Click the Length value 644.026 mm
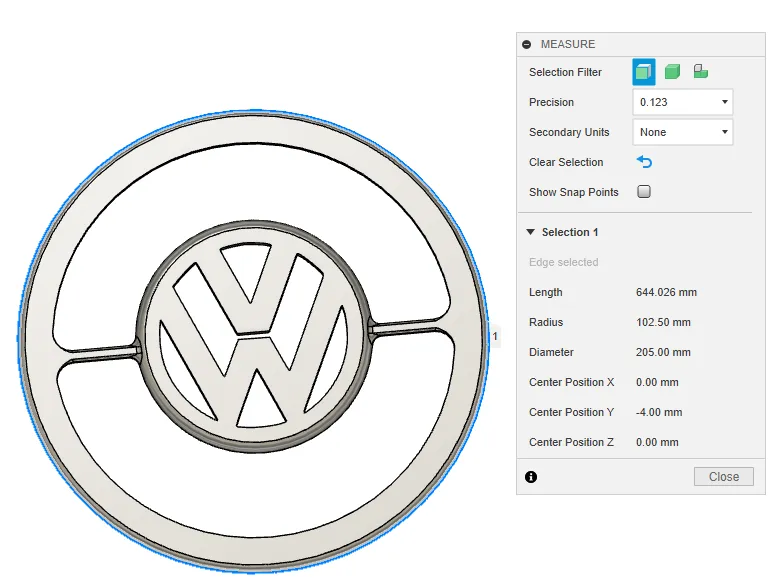The width and height of the screenshot is (777, 582). coord(666,292)
